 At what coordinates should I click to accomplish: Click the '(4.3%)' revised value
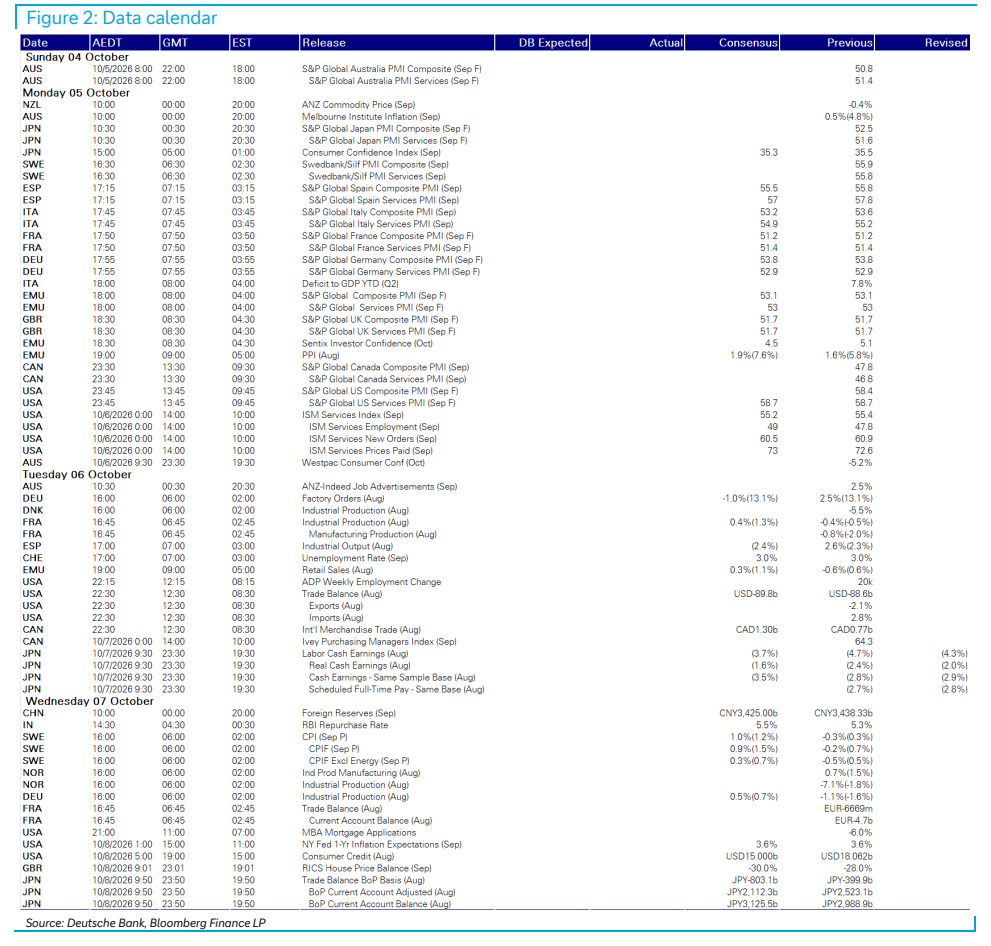click(954, 653)
